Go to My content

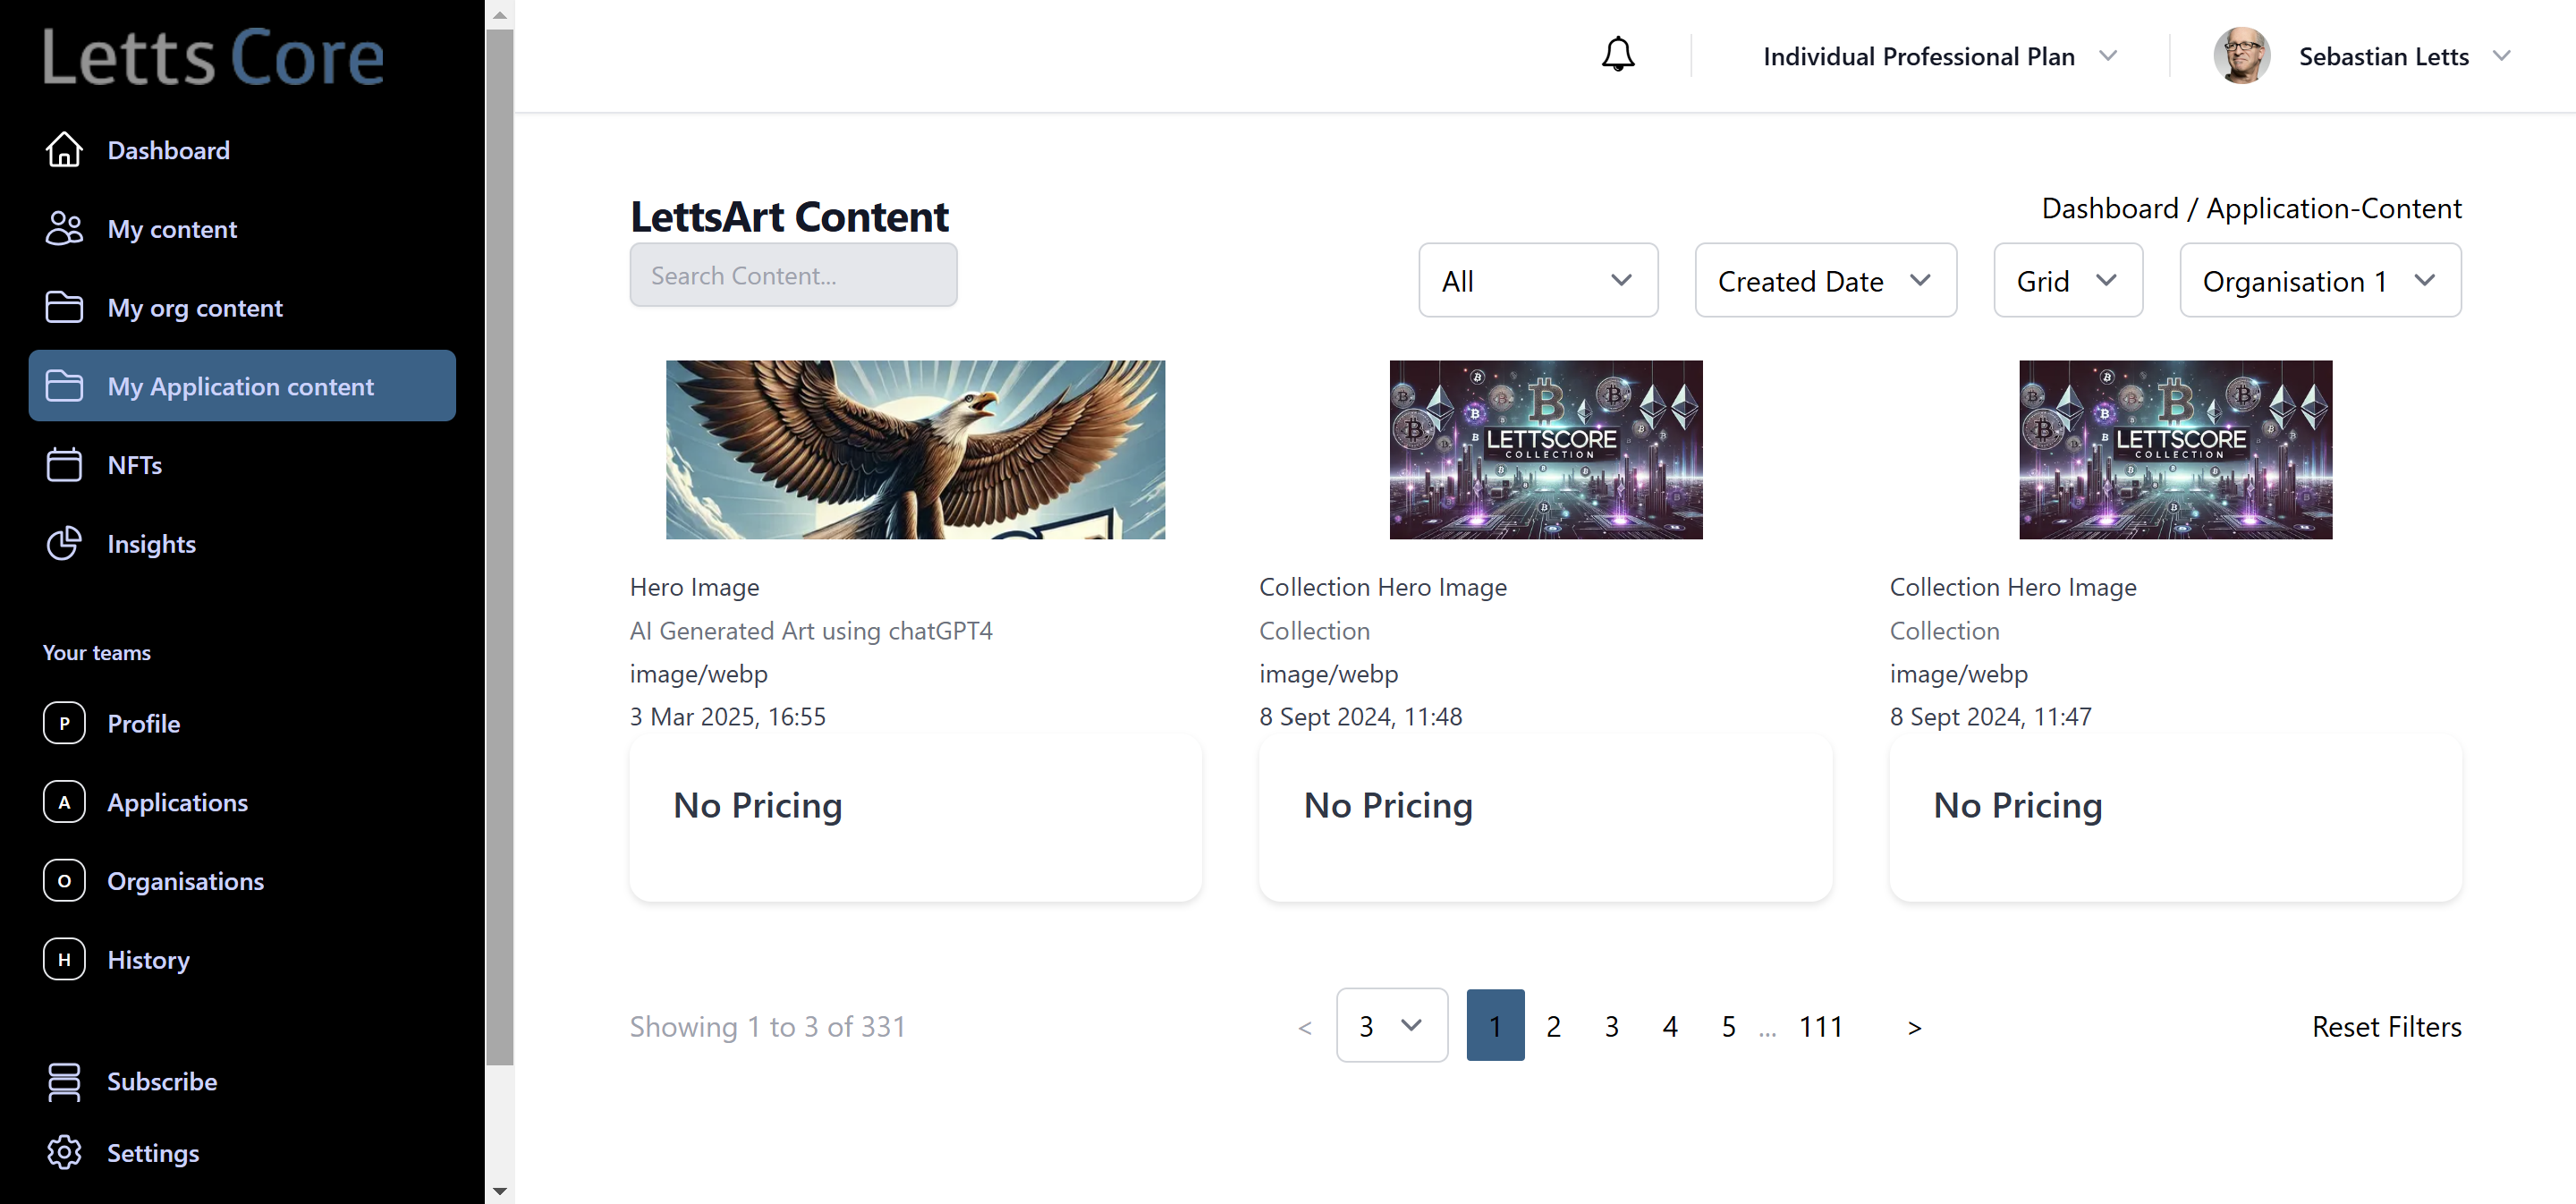[x=242, y=229]
